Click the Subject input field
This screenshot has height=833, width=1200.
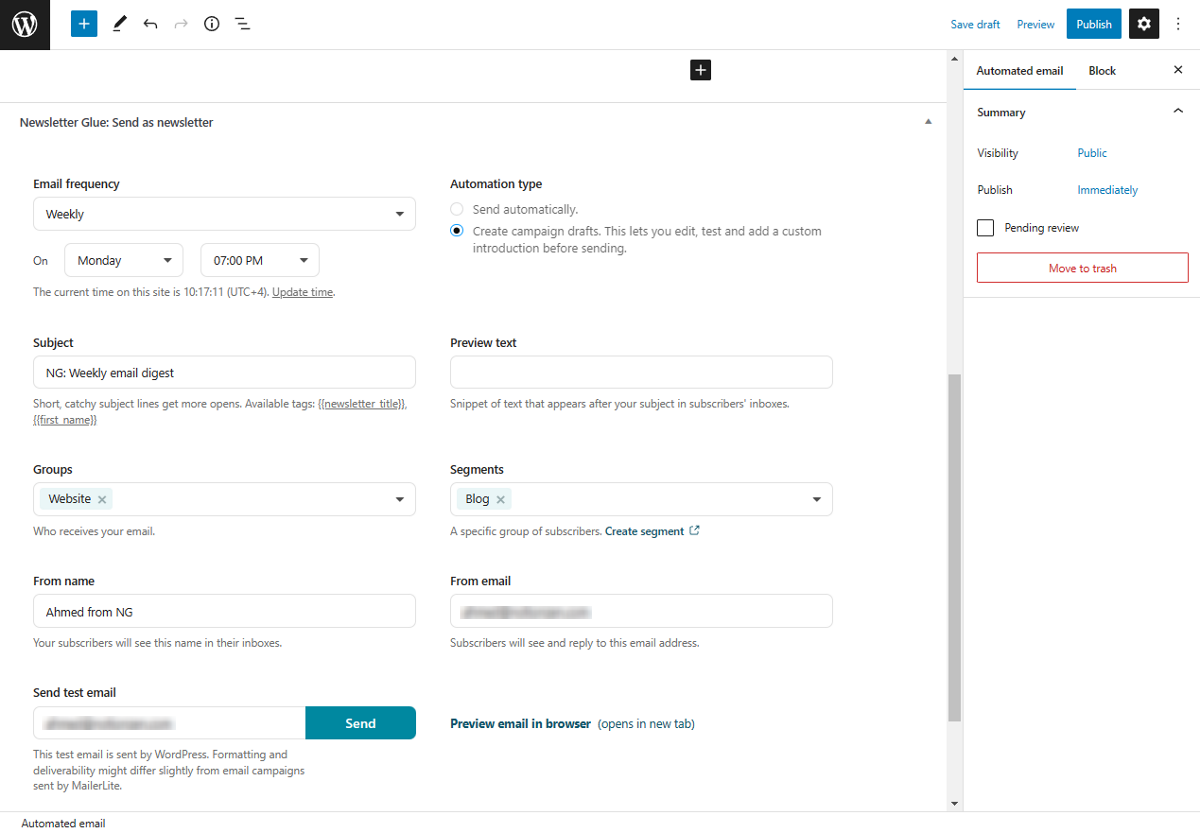click(224, 372)
